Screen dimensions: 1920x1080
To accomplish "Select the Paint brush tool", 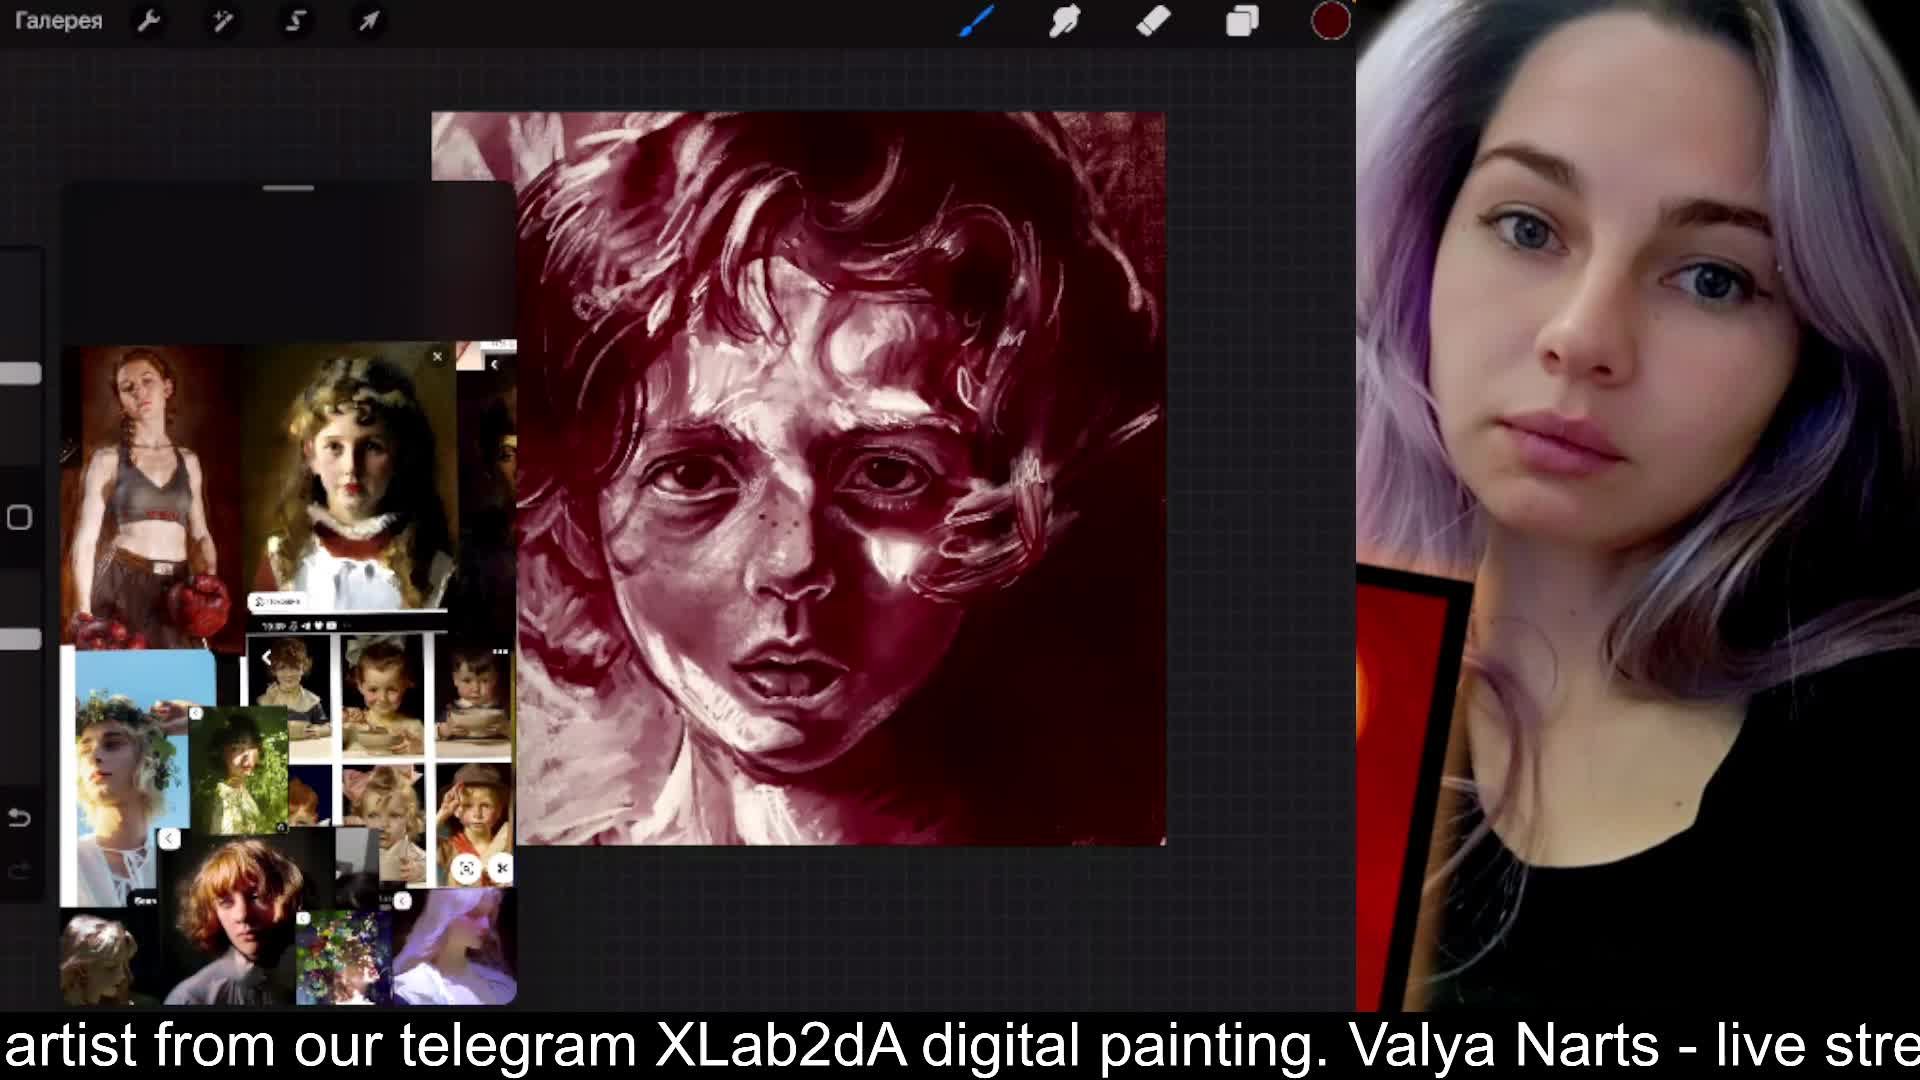I will pyautogui.click(x=976, y=21).
